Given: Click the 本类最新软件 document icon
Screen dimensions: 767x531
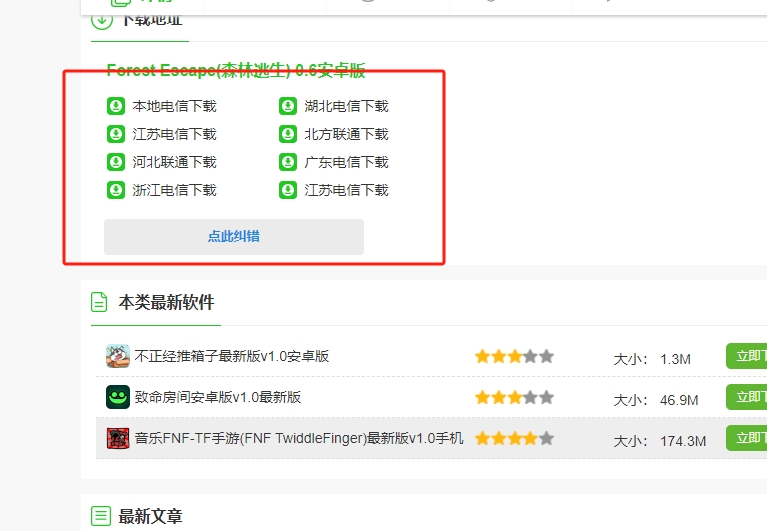Looking at the screenshot, I should 99,302.
